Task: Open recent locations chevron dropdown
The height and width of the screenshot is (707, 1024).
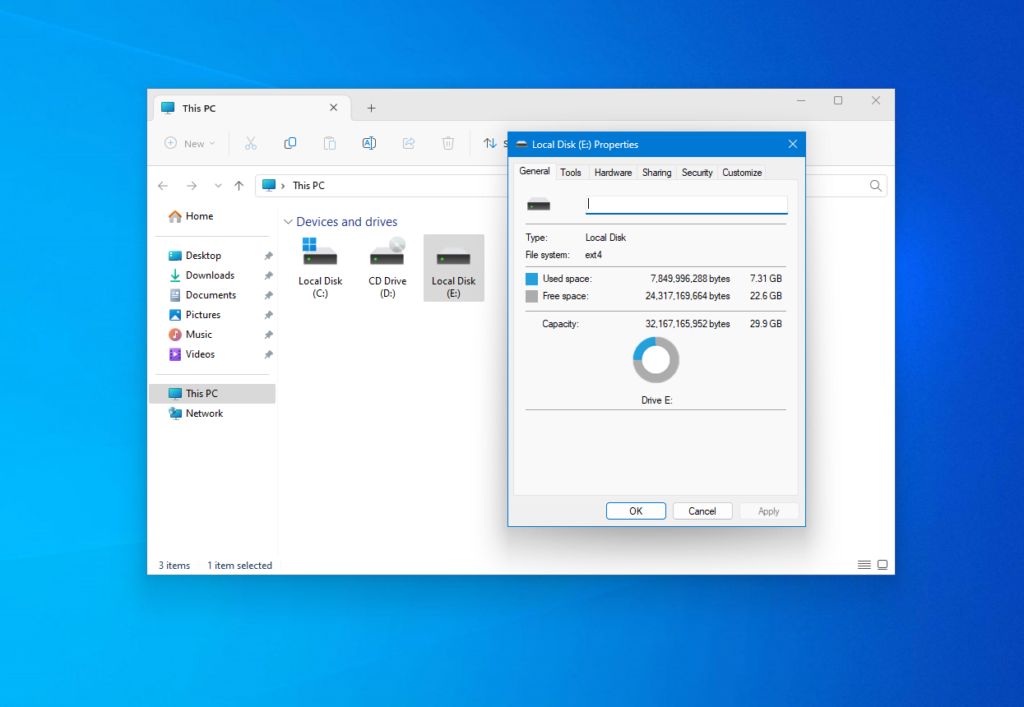Action: (217, 185)
